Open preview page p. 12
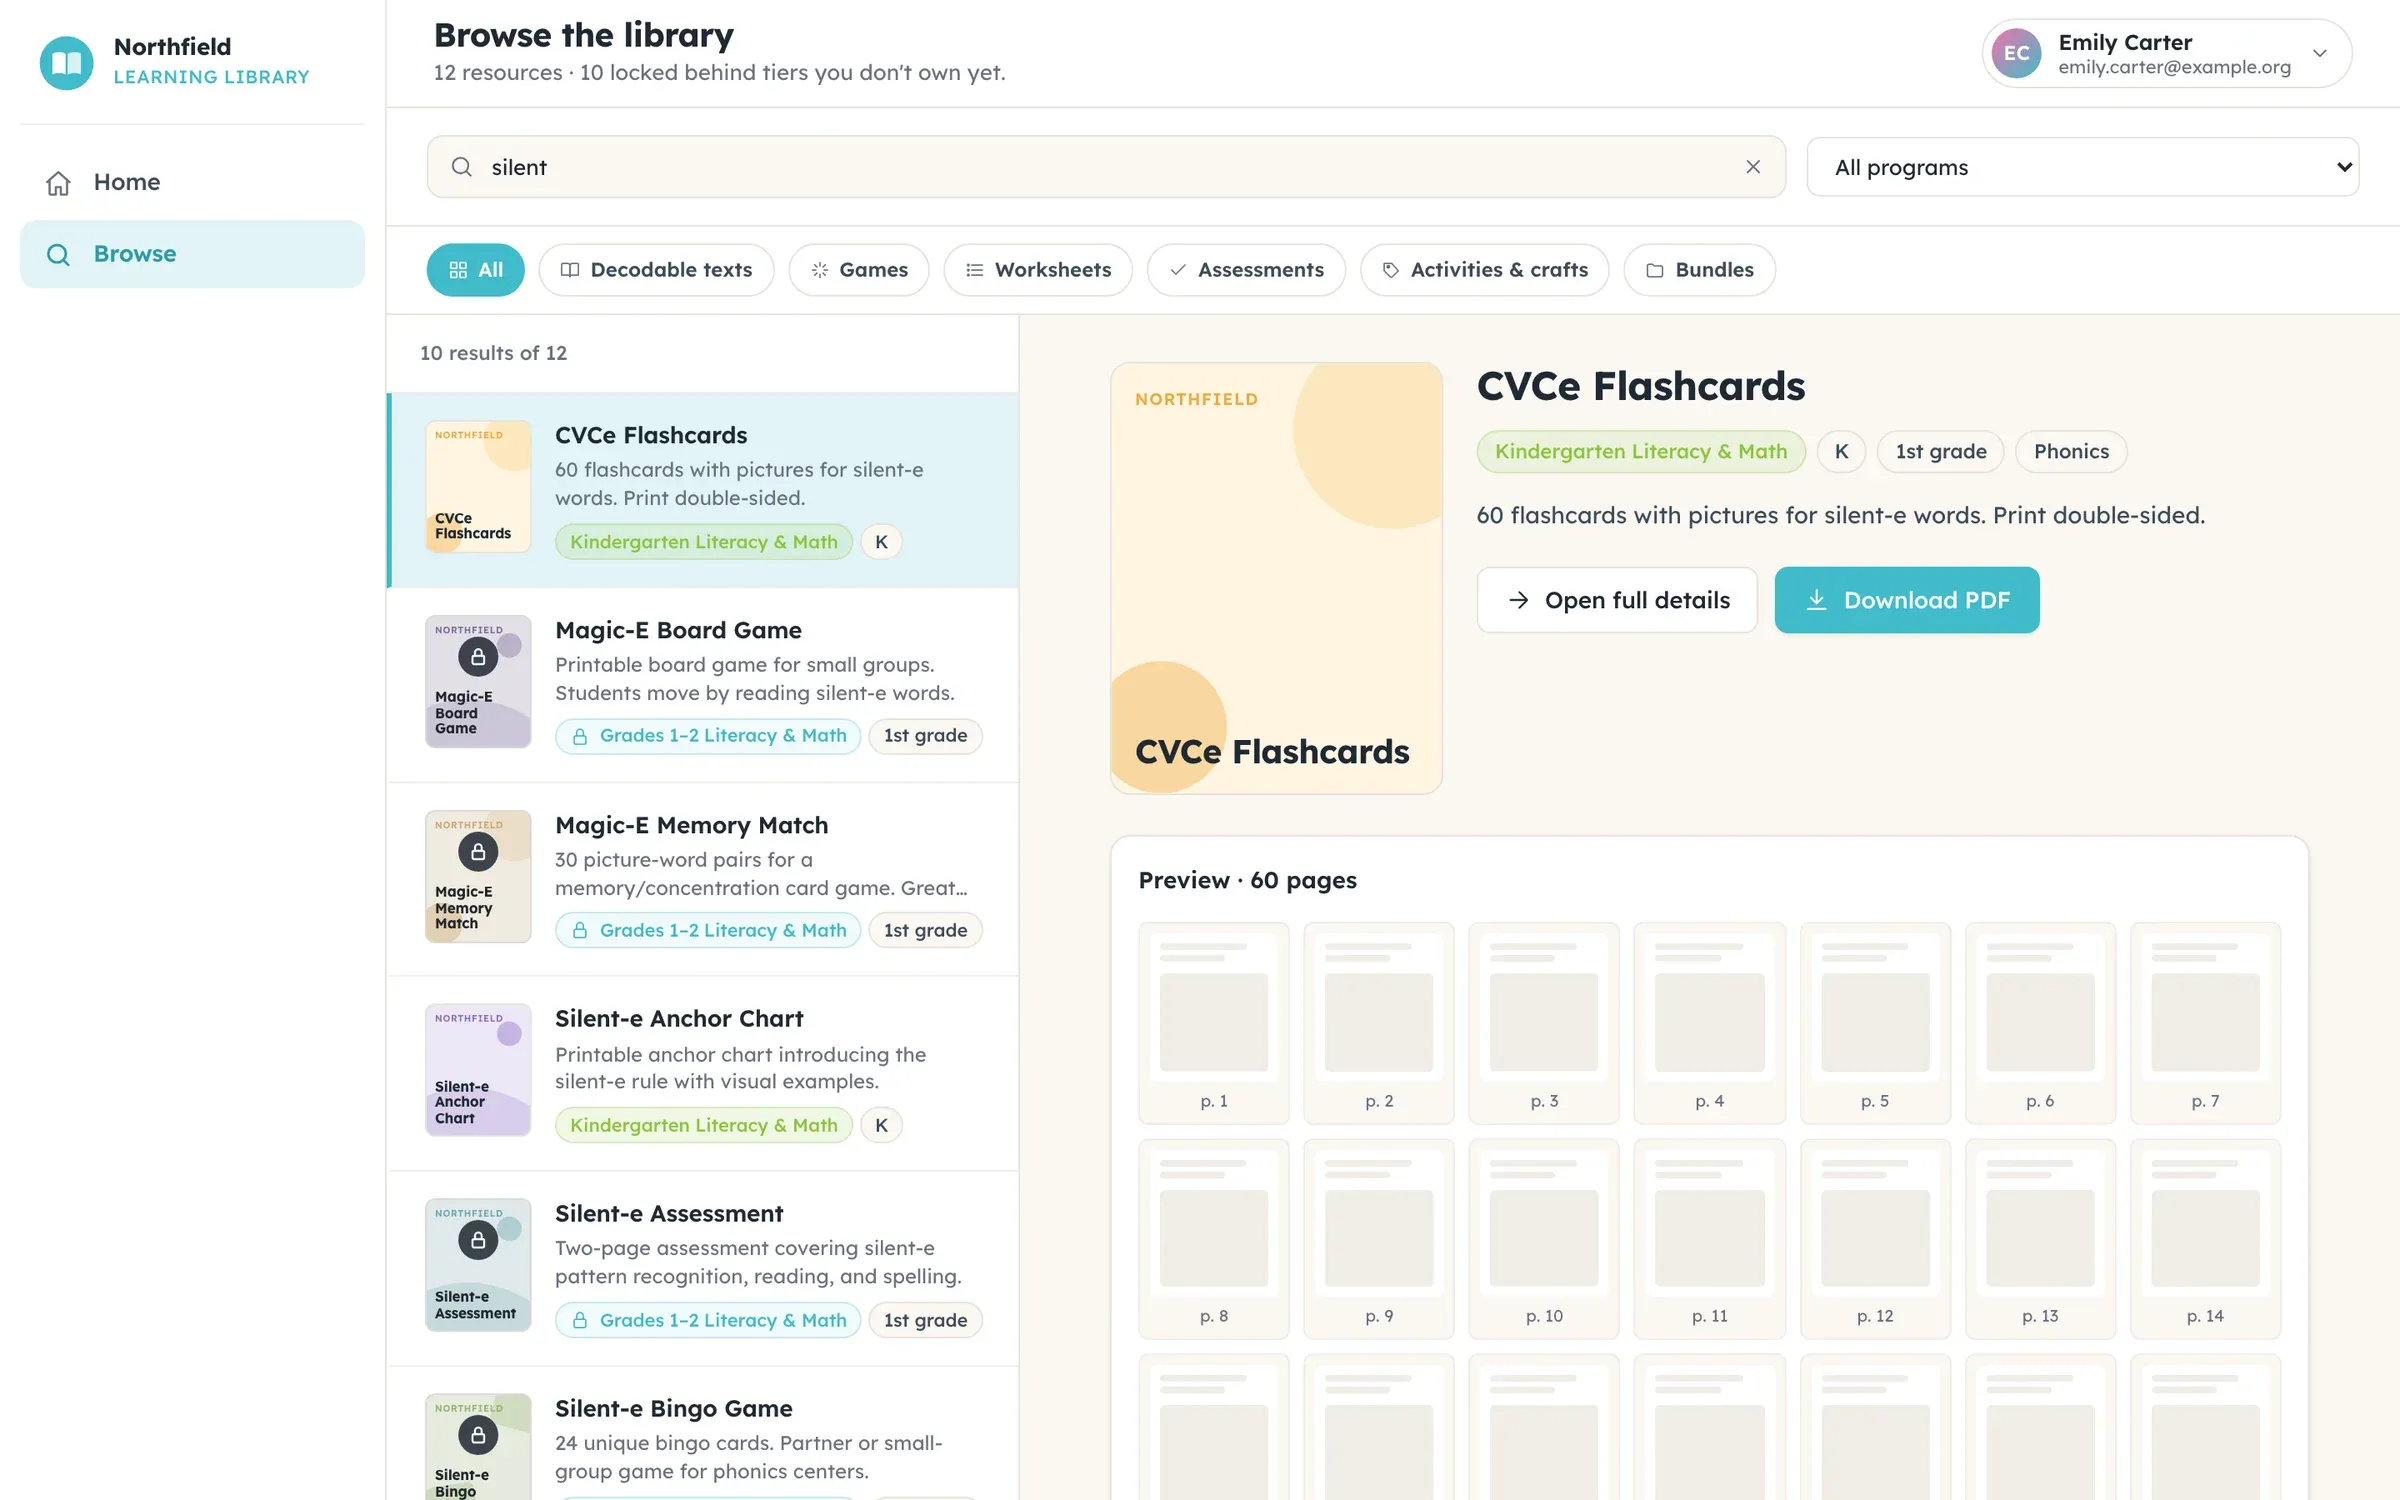 [1875, 1238]
